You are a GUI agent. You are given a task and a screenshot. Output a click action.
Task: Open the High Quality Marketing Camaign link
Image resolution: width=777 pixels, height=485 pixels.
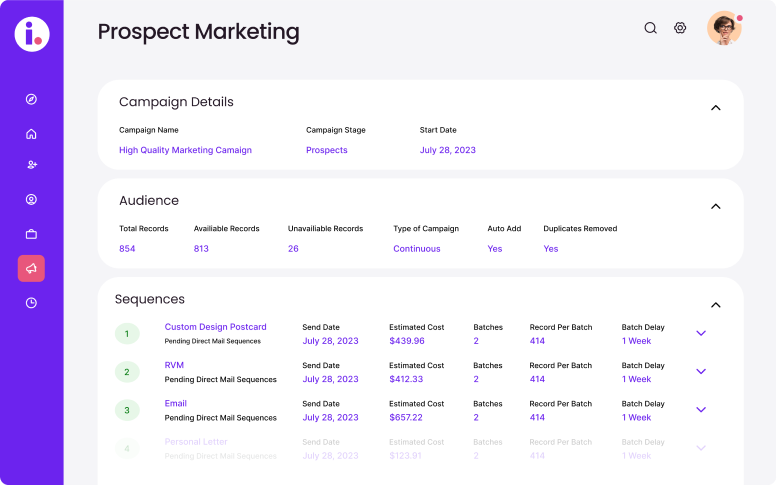click(x=185, y=150)
